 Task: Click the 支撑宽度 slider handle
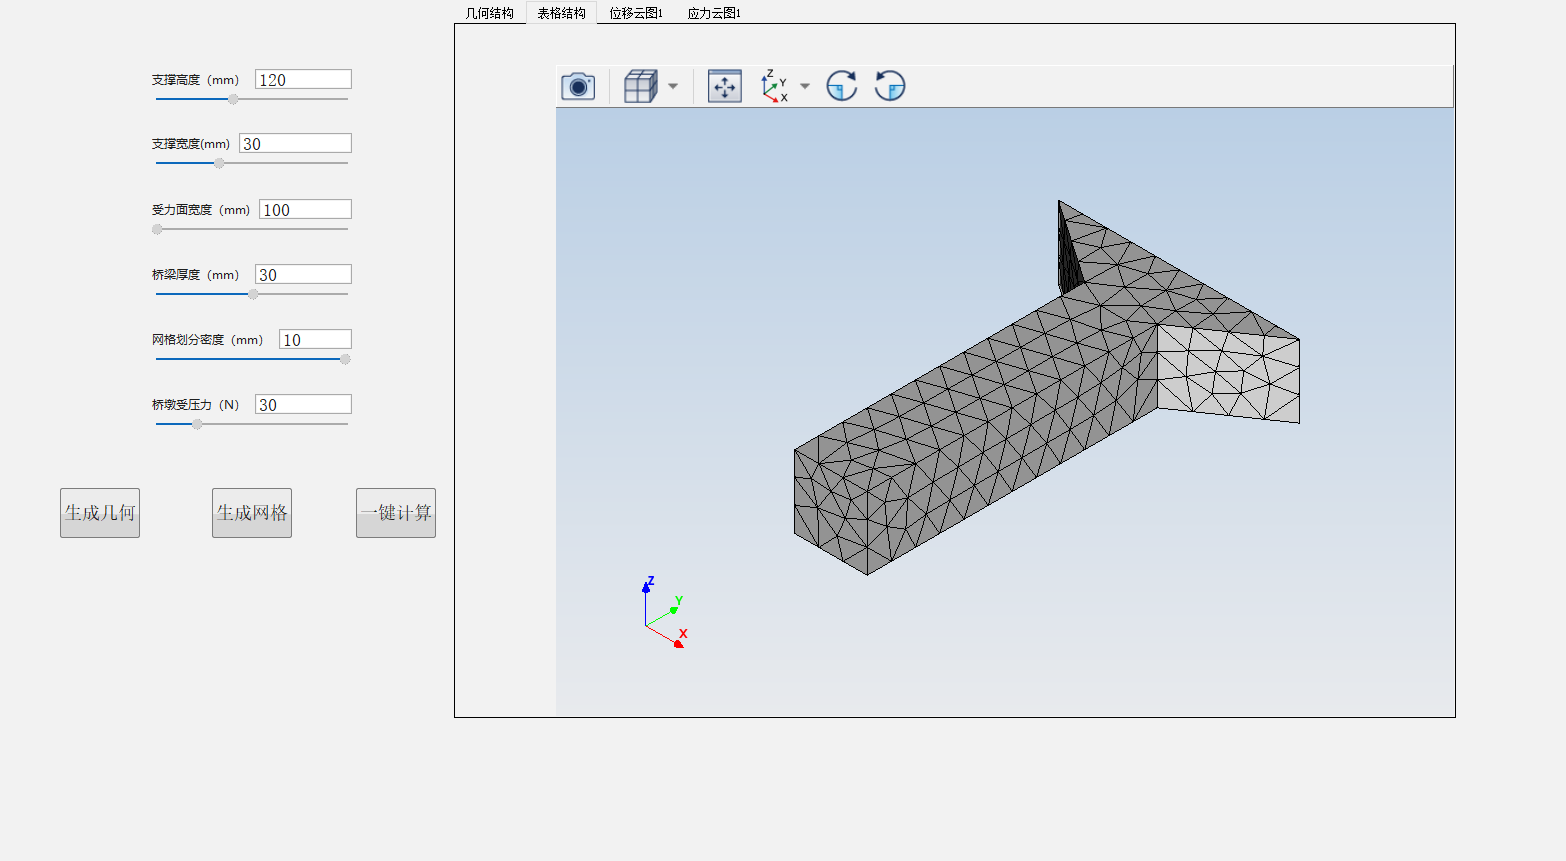coord(219,163)
